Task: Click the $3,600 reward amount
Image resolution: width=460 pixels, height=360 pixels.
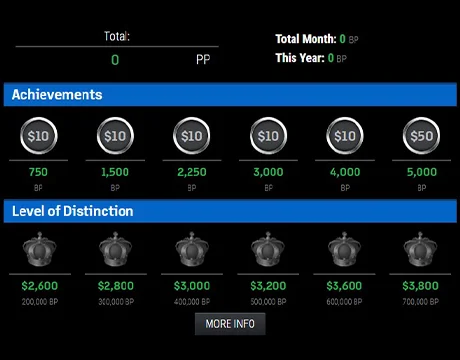Action: tap(344, 286)
